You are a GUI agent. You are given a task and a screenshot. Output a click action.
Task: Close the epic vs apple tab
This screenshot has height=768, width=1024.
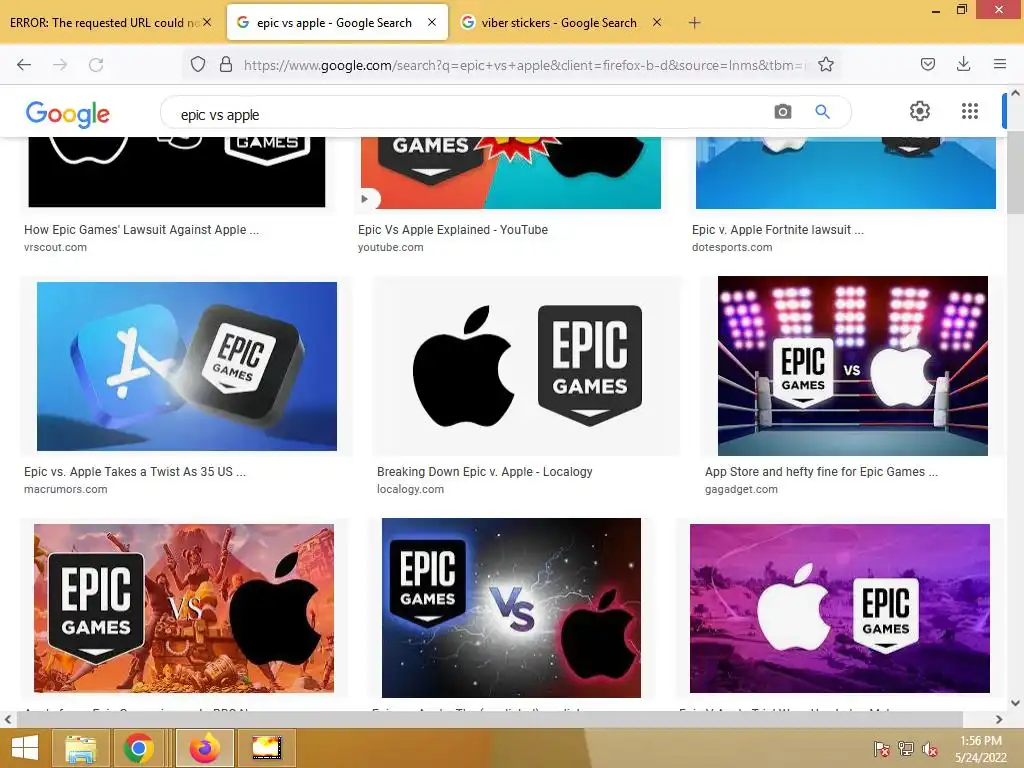click(x=432, y=22)
